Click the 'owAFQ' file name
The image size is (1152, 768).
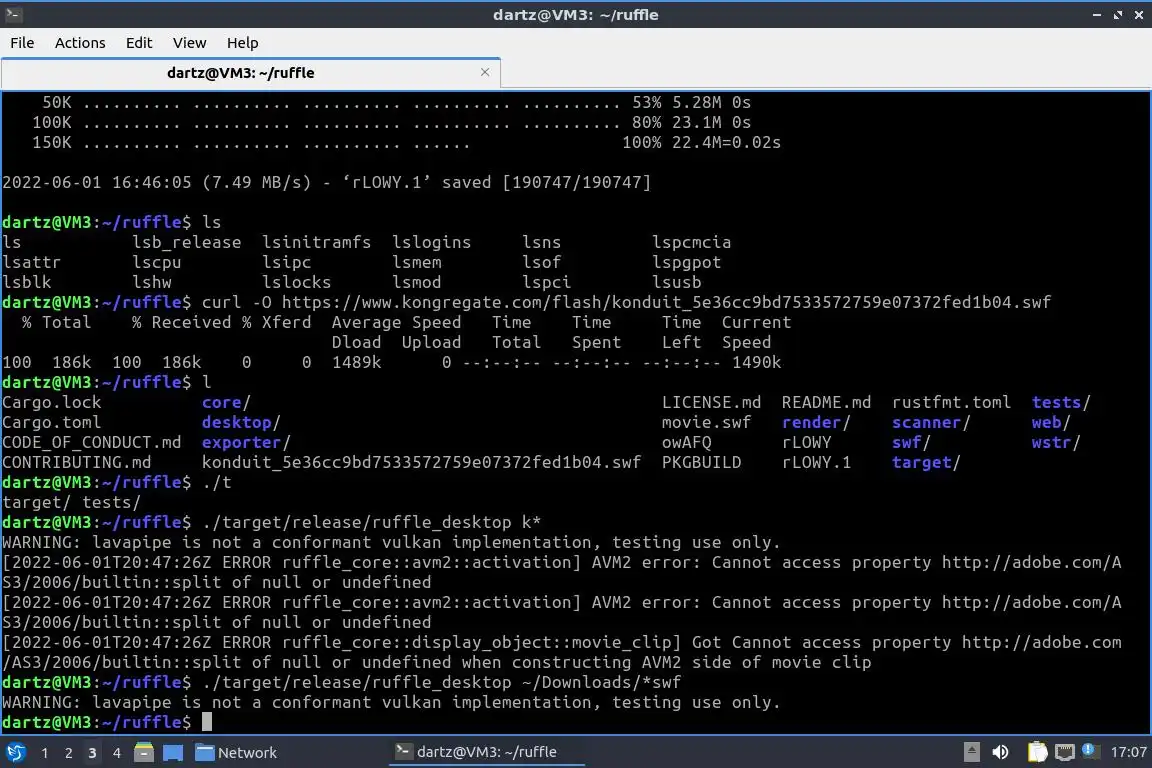click(x=686, y=442)
